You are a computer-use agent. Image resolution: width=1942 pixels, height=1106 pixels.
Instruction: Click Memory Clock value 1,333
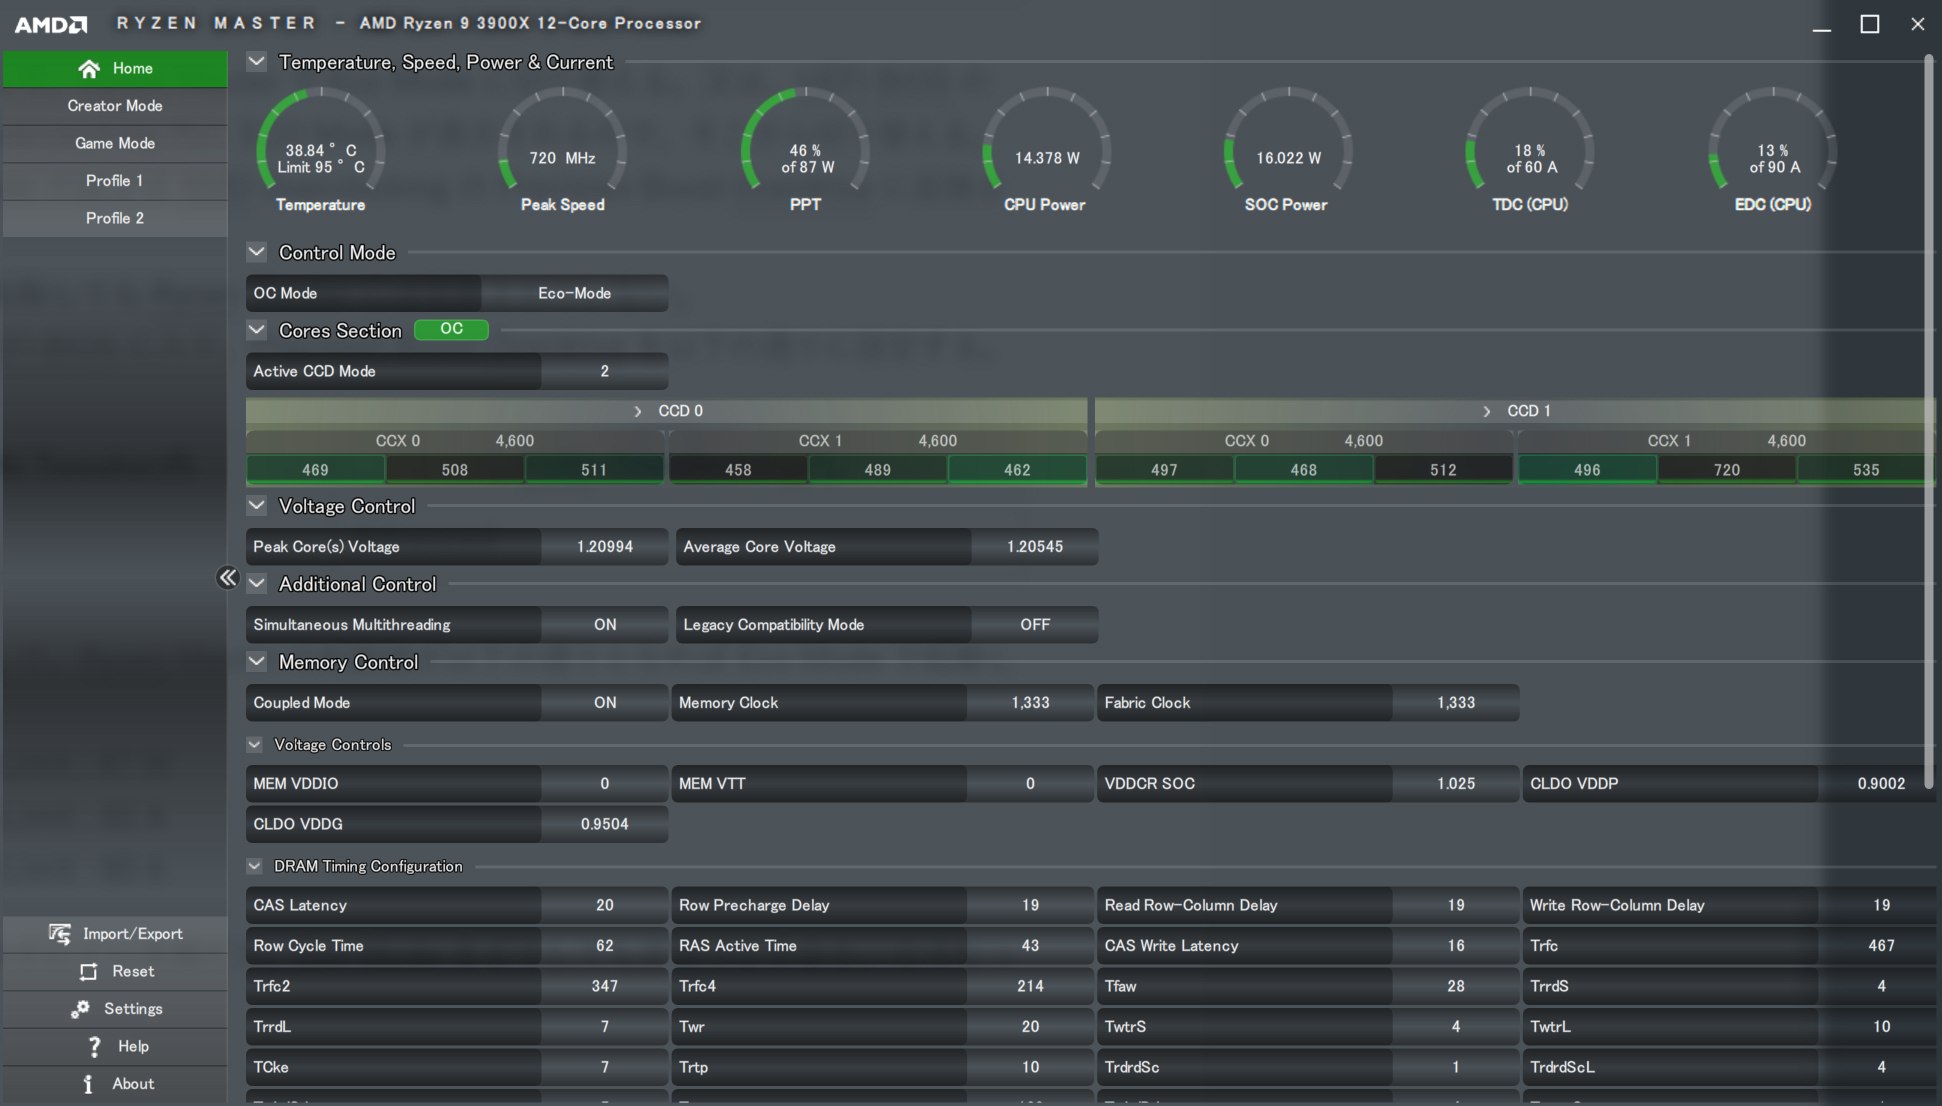(x=1030, y=703)
